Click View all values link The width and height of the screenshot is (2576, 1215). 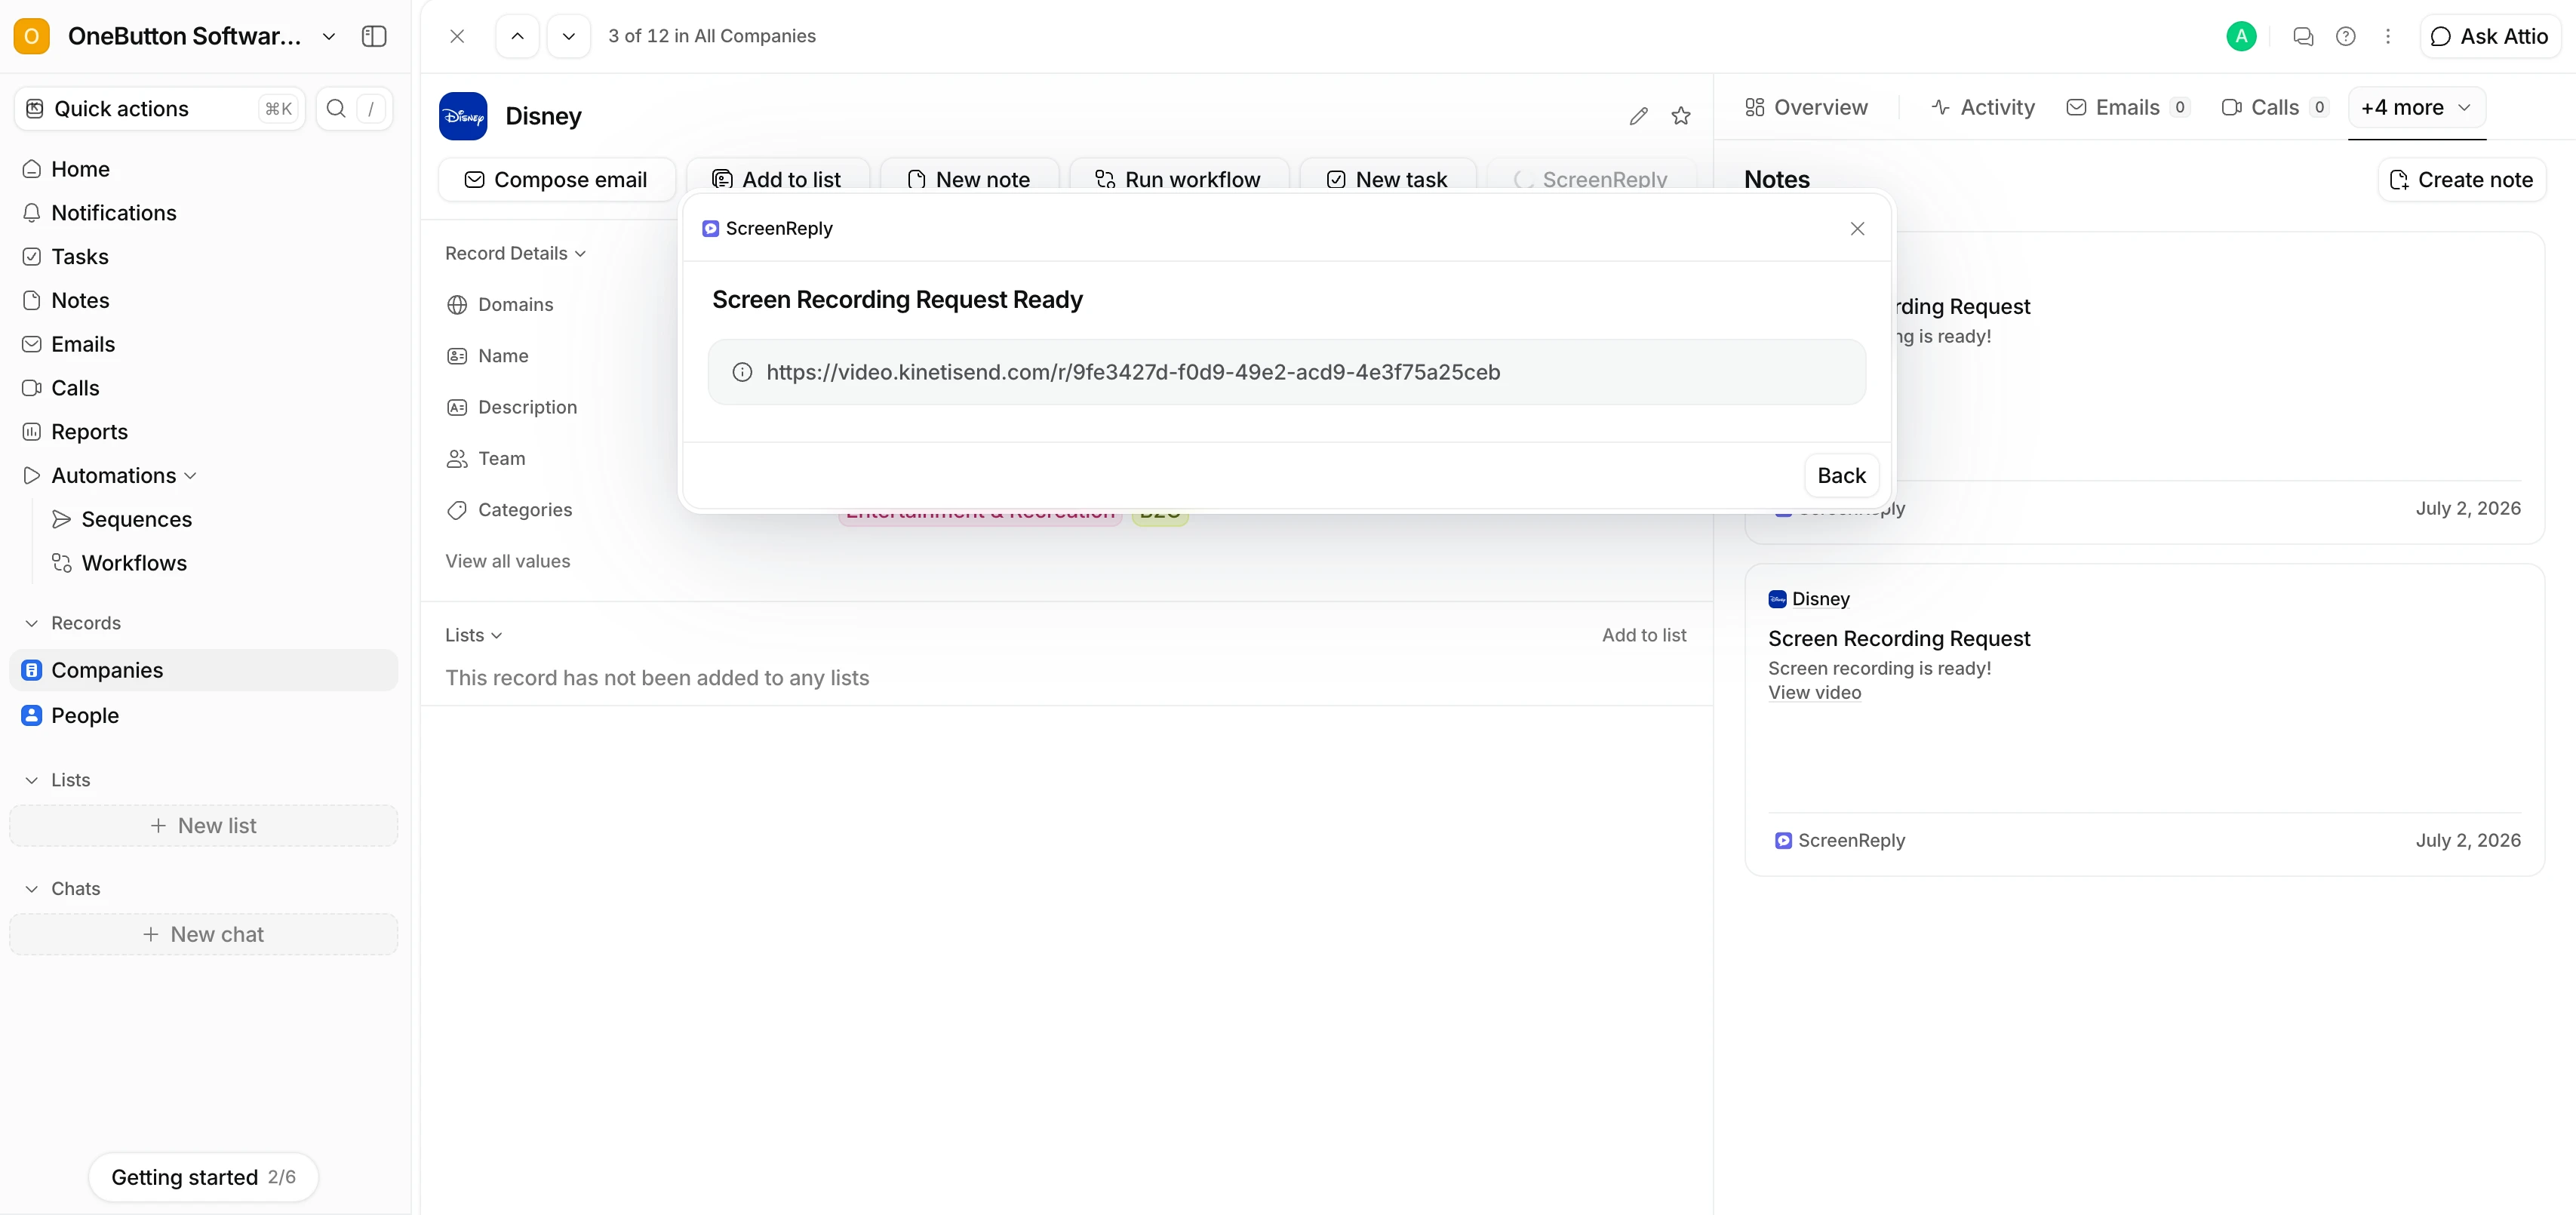coord(508,561)
